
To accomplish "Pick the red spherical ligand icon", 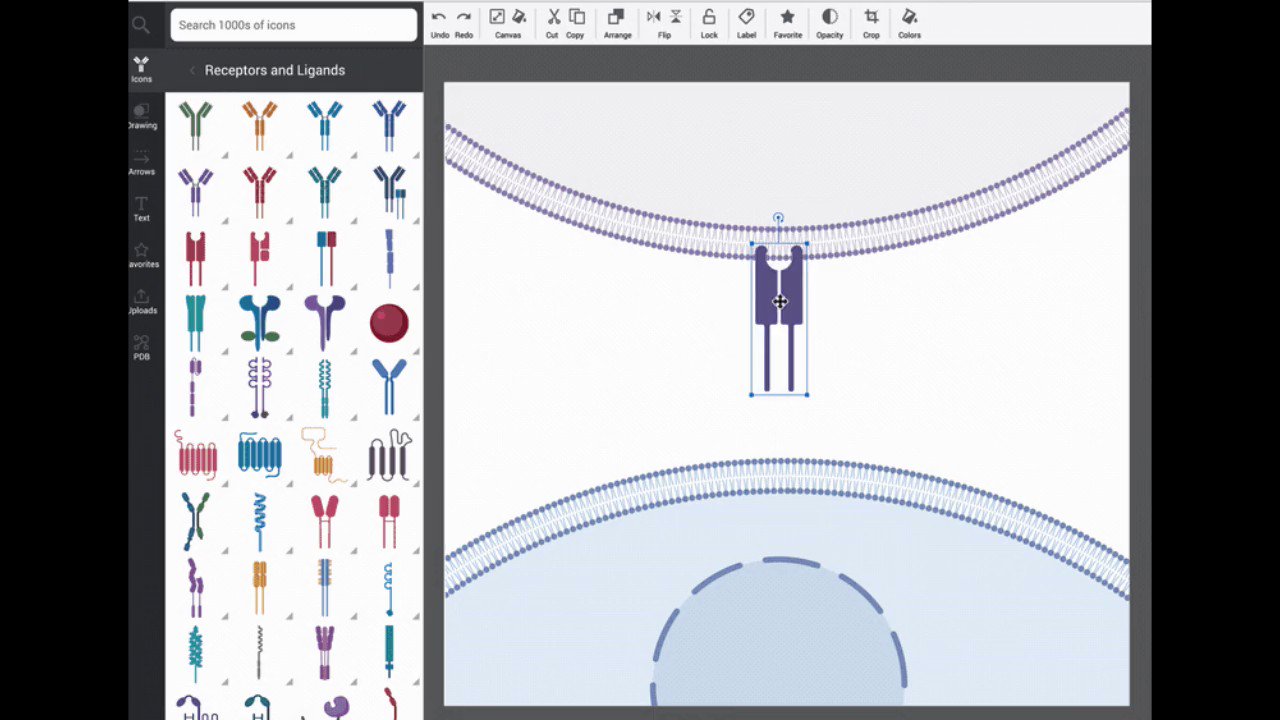I will click(x=389, y=323).
